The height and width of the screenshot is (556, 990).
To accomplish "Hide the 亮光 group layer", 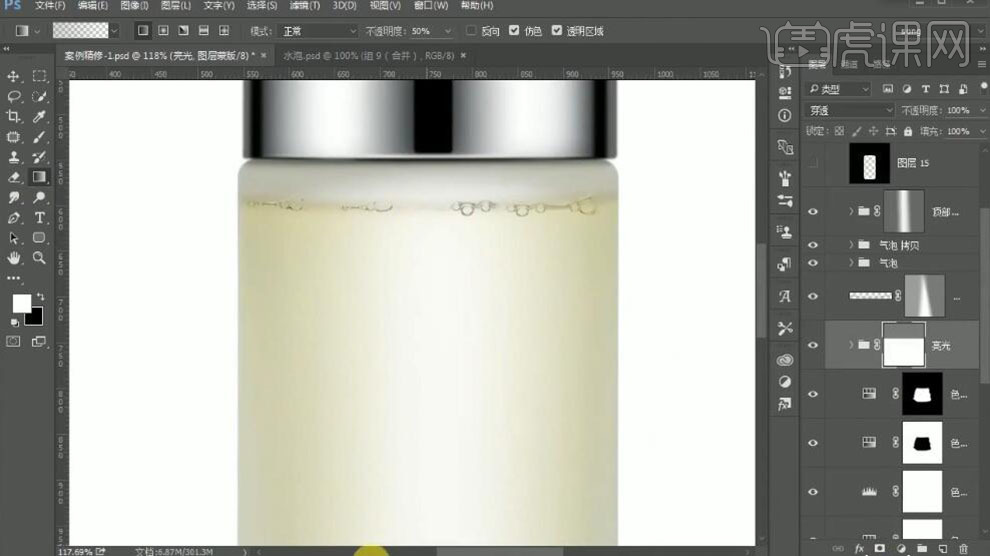I will (813, 345).
